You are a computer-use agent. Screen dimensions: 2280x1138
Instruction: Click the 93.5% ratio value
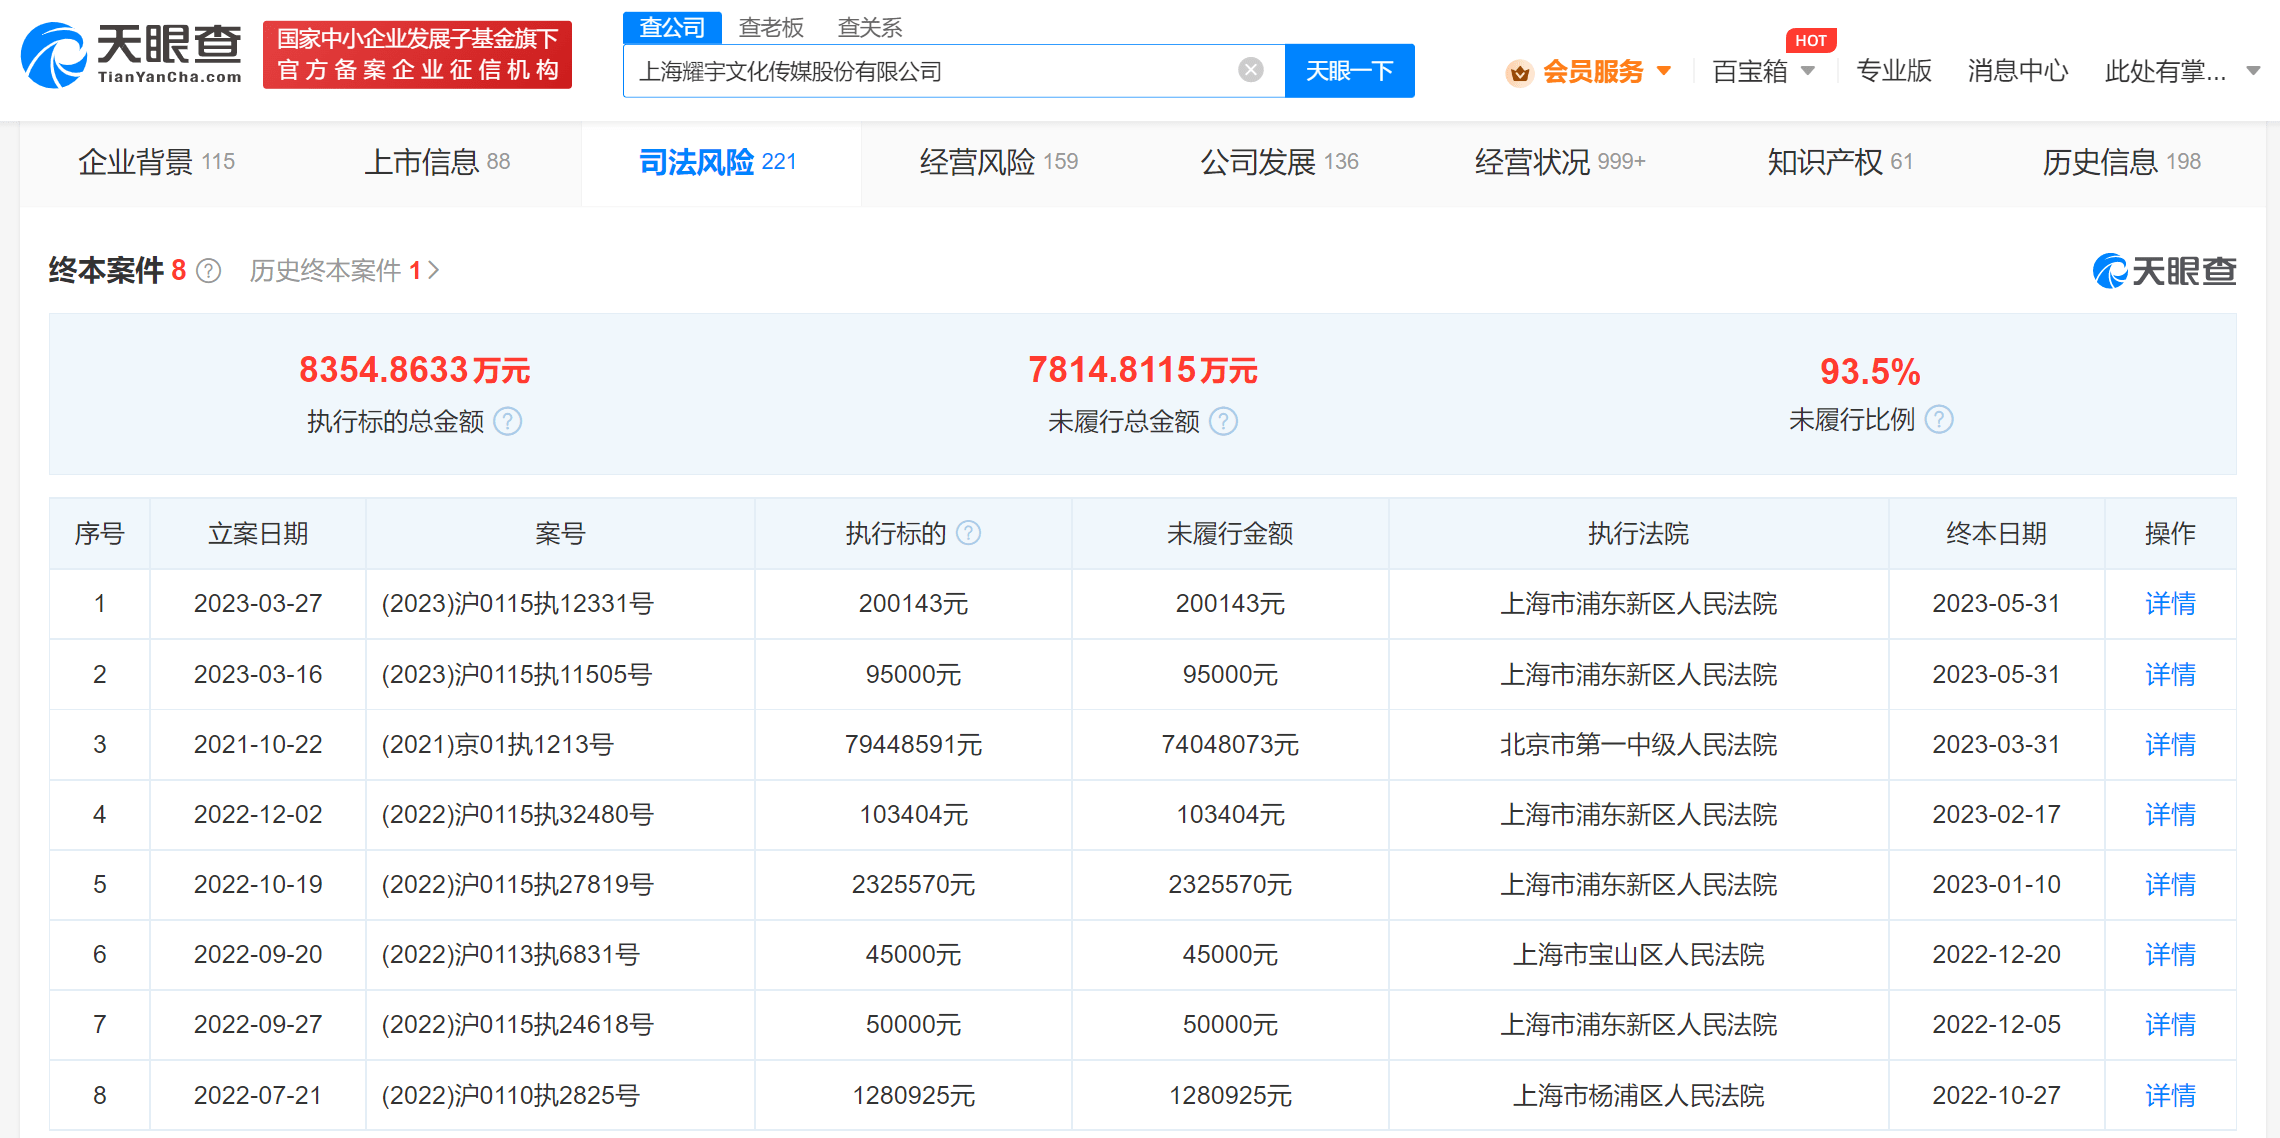[1870, 372]
